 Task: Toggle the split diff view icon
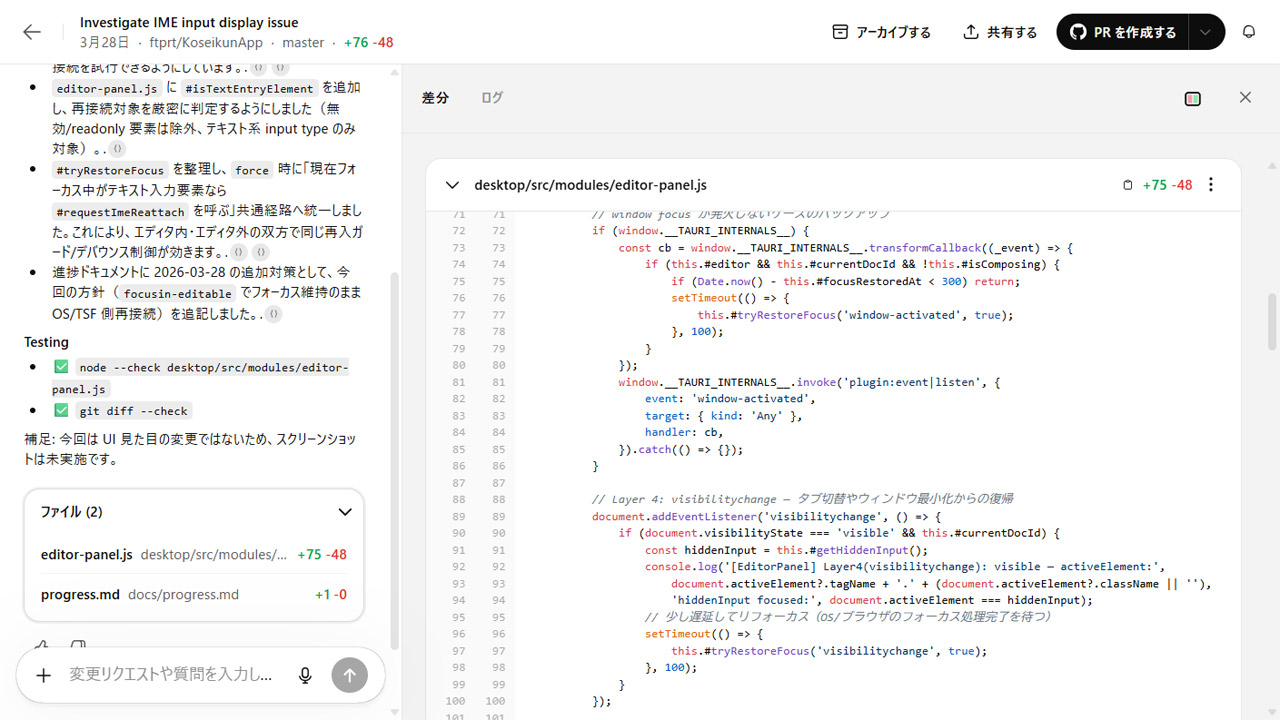1192,97
